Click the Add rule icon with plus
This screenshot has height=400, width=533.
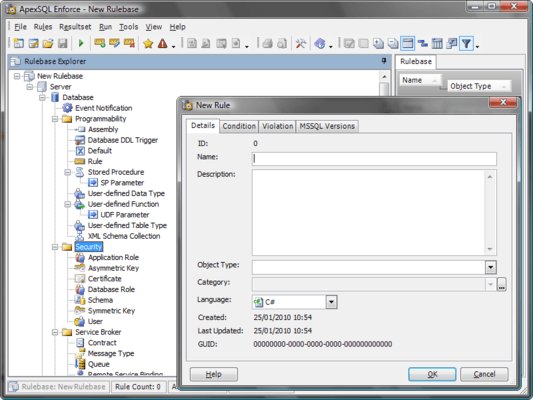click(100, 44)
